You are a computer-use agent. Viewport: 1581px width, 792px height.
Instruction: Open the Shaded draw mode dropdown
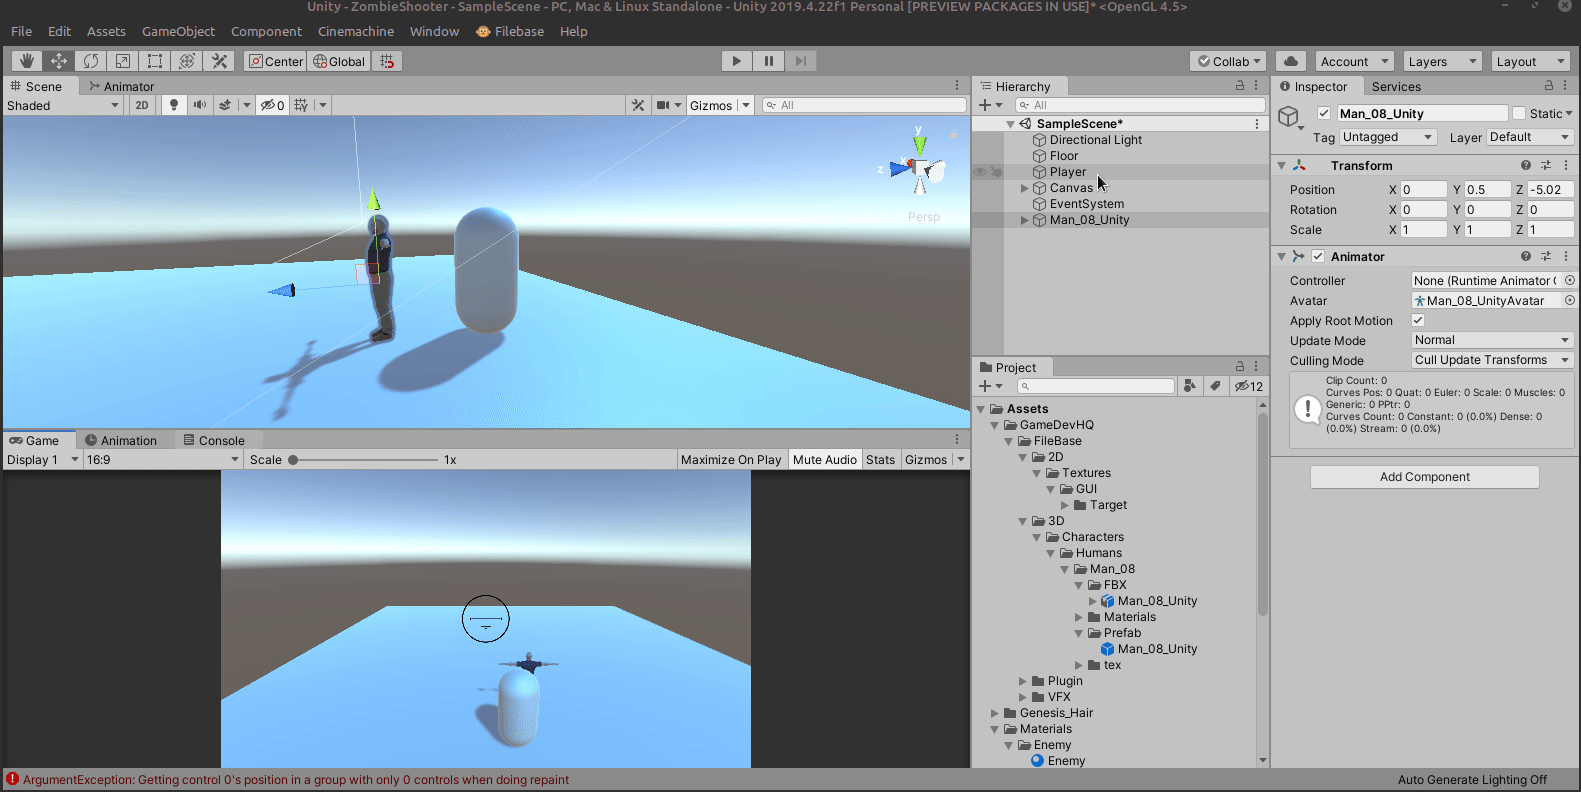point(63,105)
